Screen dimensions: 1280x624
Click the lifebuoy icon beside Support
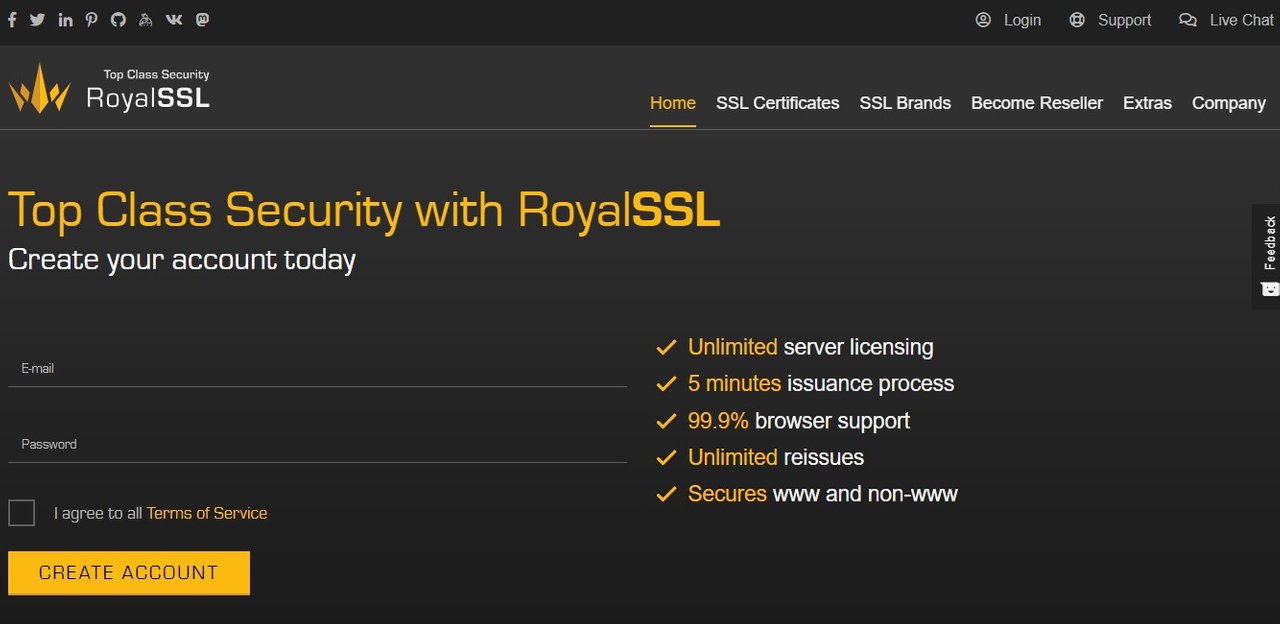[x=1077, y=20]
